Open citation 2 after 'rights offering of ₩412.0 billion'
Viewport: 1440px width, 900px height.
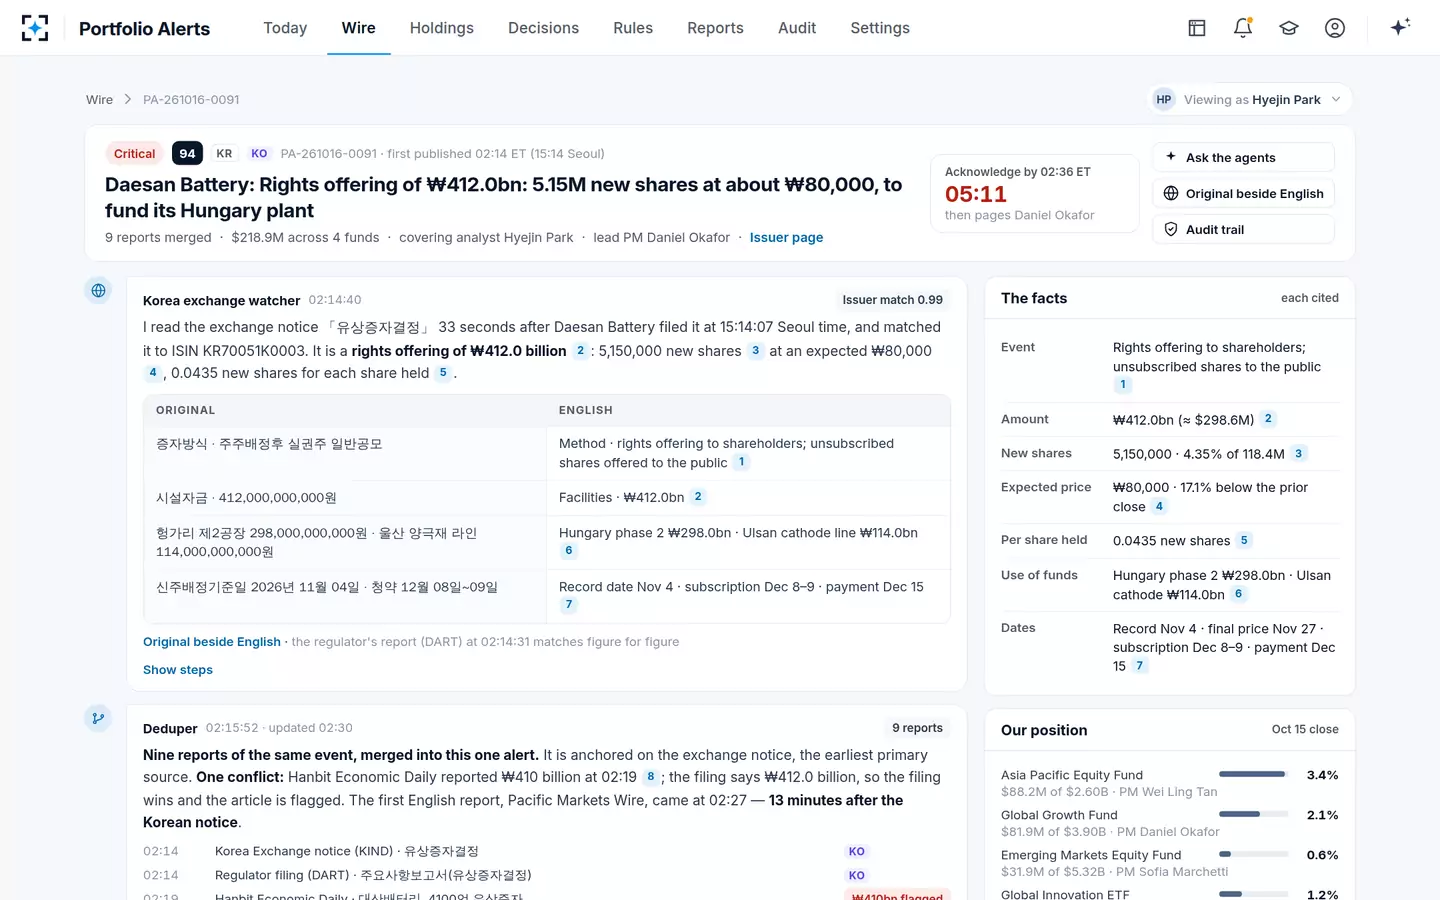pyautogui.click(x=580, y=351)
